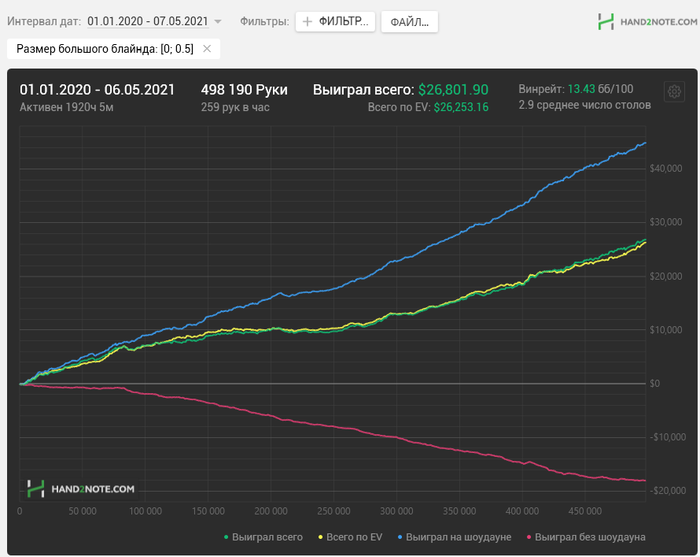Click the end of green total winnings line
This screenshot has height=557, width=700.
(645, 240)
